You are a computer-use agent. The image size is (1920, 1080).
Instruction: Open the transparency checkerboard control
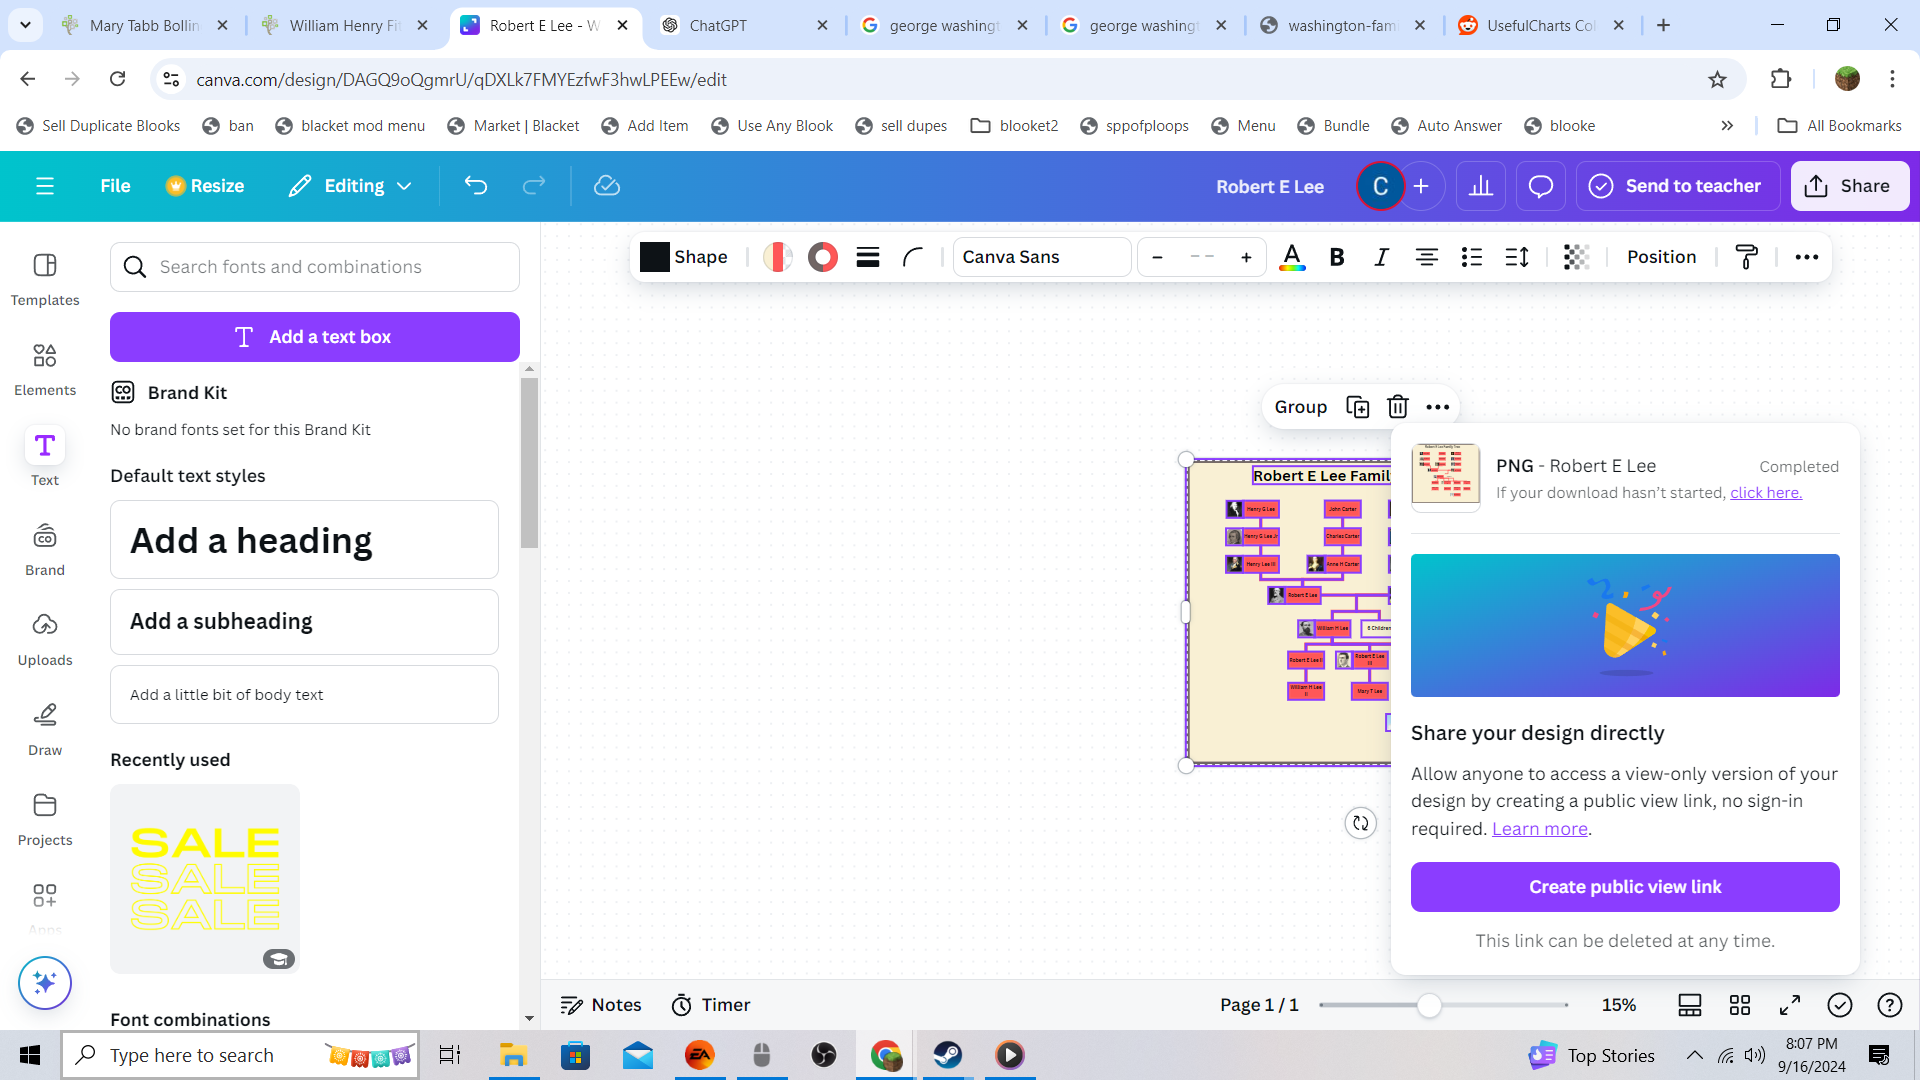(x=1576, y=257)
